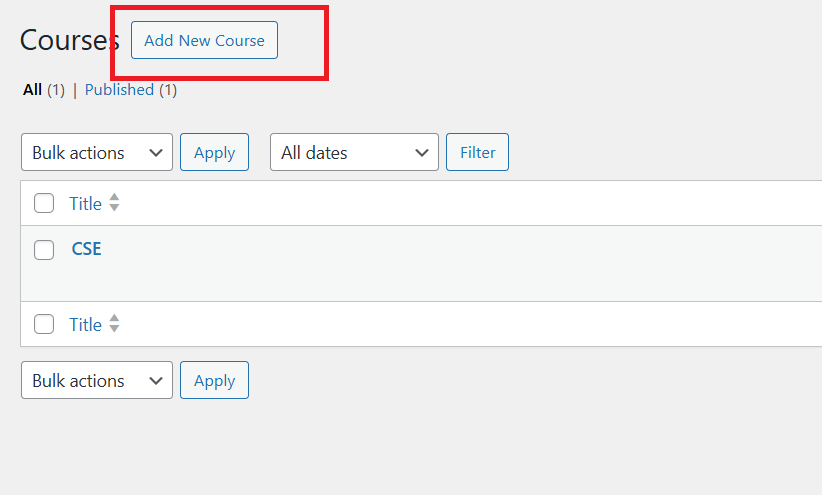Click ascending sort arrow beside footer Title

click(x=114, y=319)
